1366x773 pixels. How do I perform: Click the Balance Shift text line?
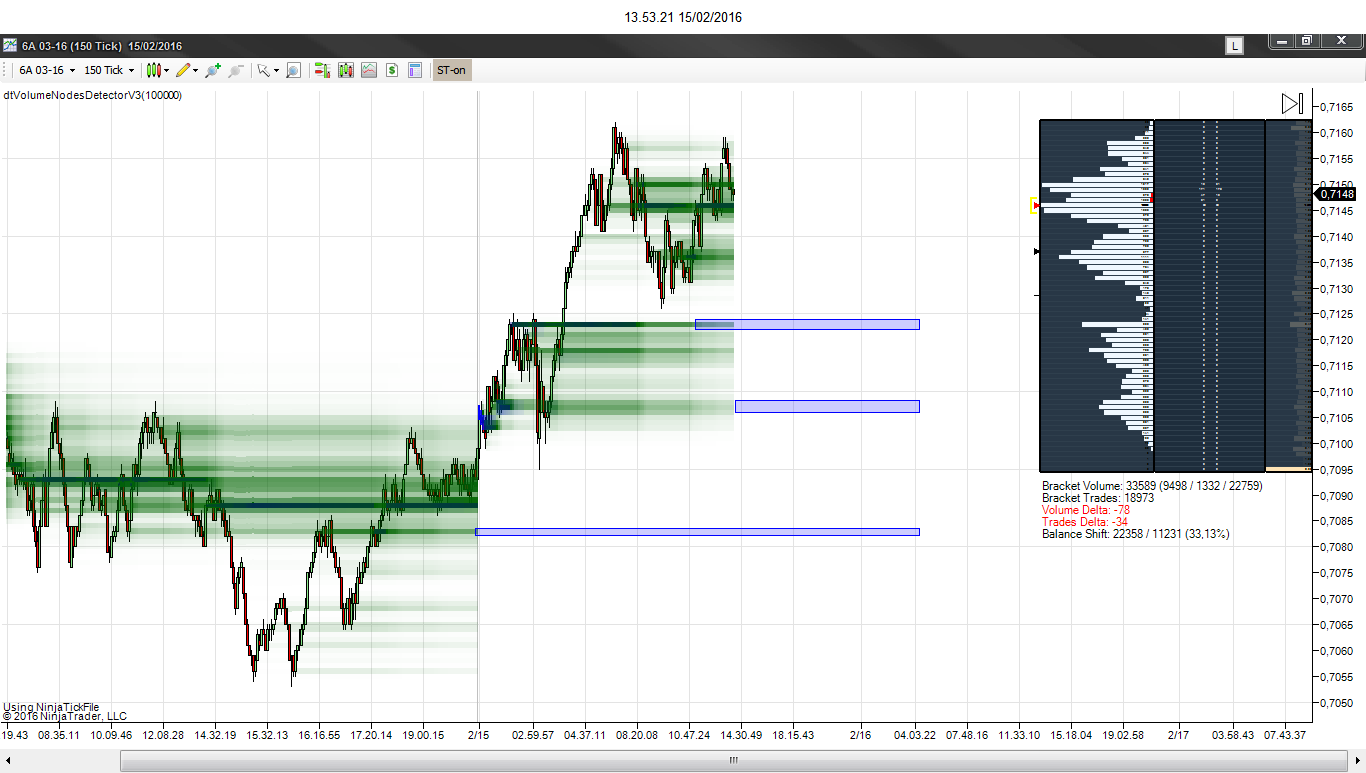coord(1136,534)
